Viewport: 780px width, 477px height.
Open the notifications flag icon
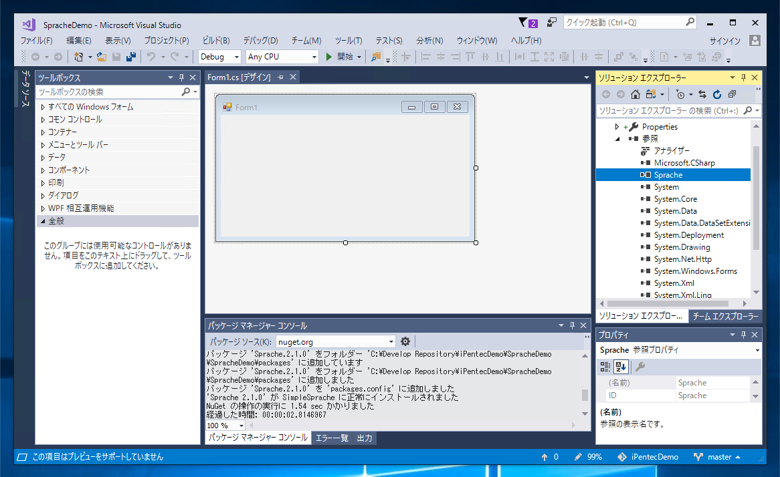point(527,22)
